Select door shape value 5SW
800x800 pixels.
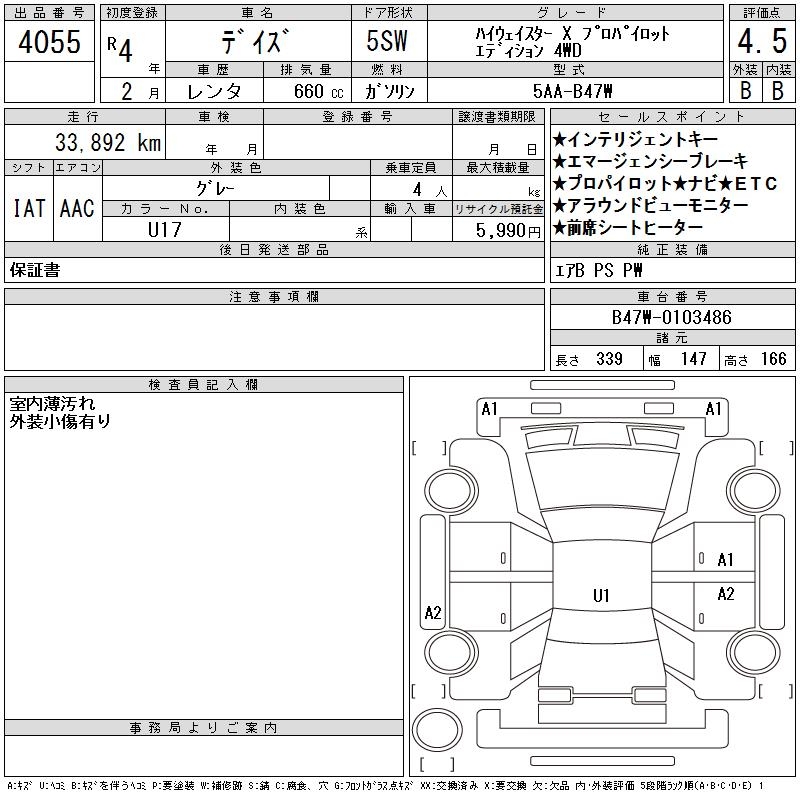(x=387, y=41)
